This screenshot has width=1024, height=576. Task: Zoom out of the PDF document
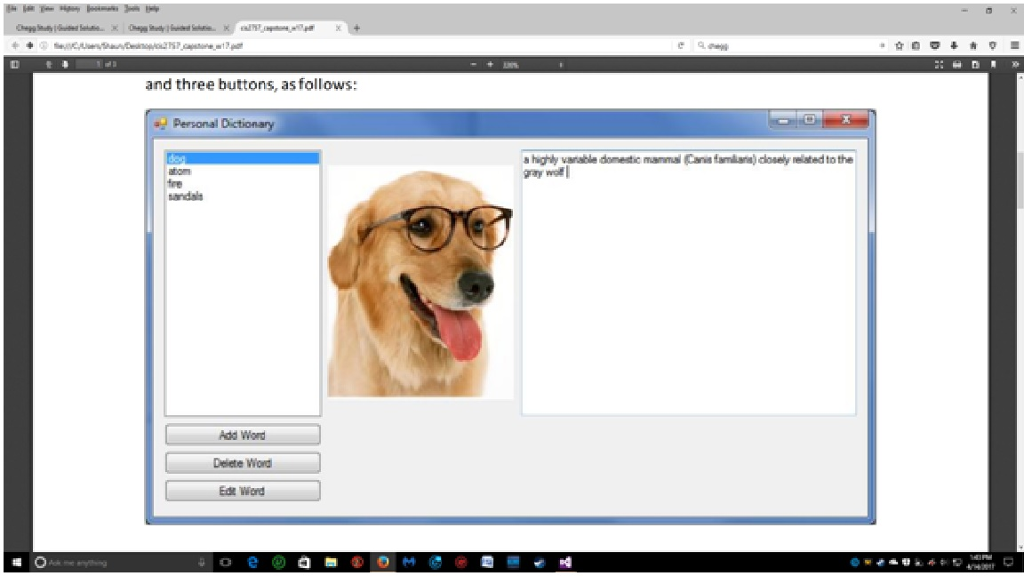[473, 65]
